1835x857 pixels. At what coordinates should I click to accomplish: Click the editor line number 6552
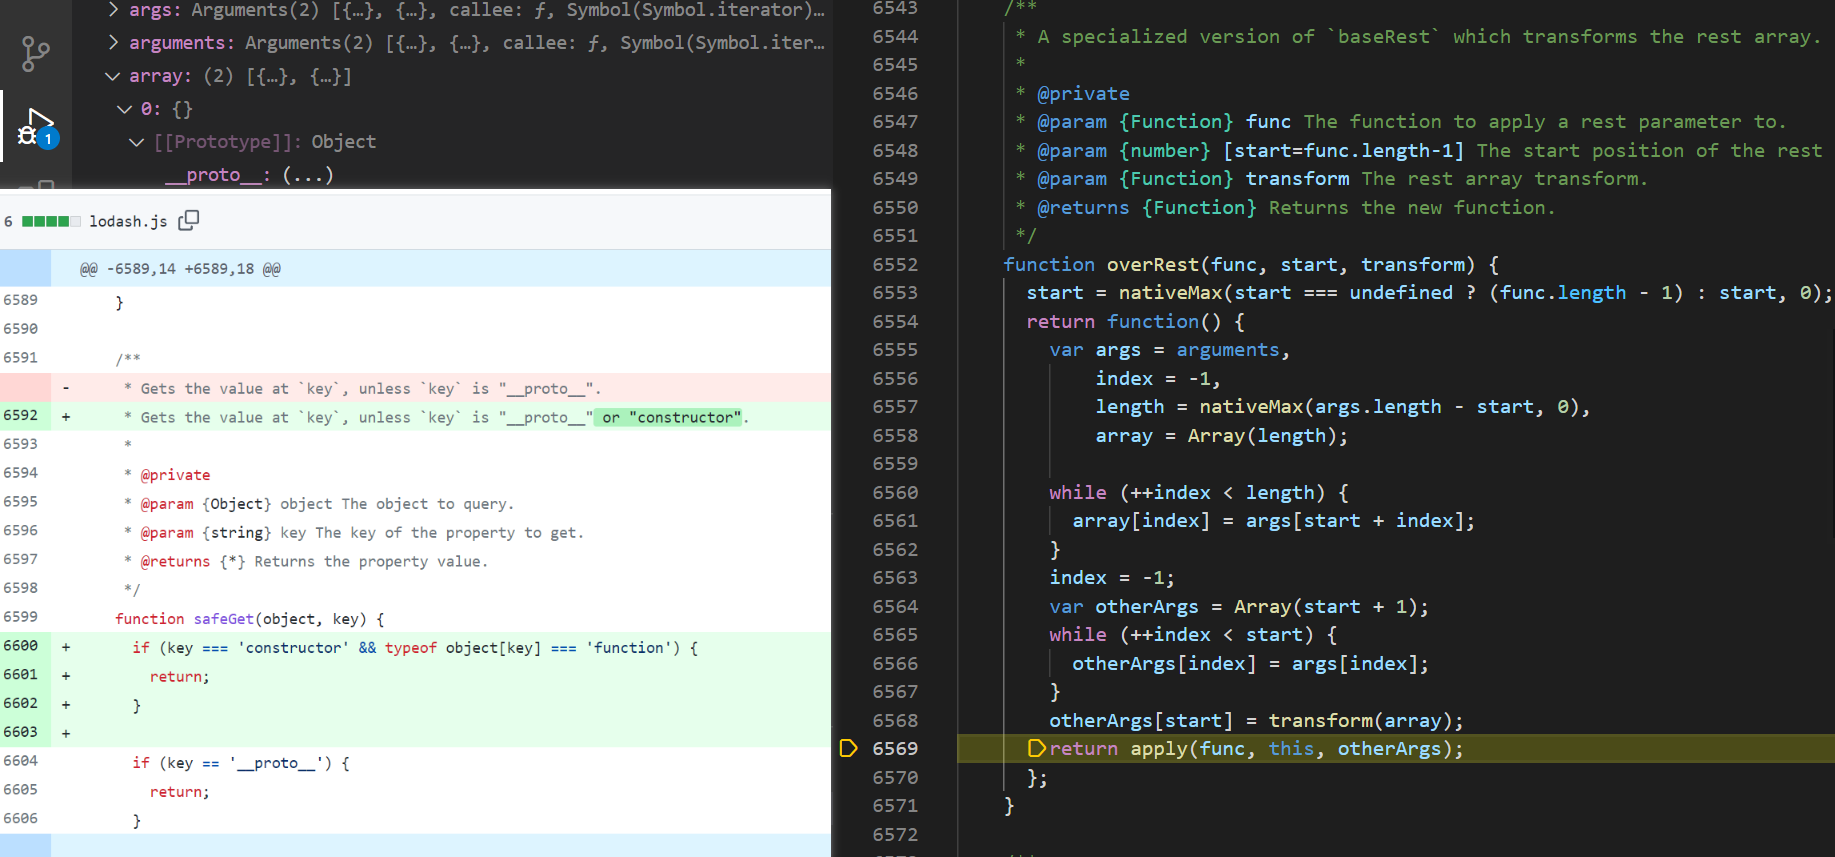point(895,264)
